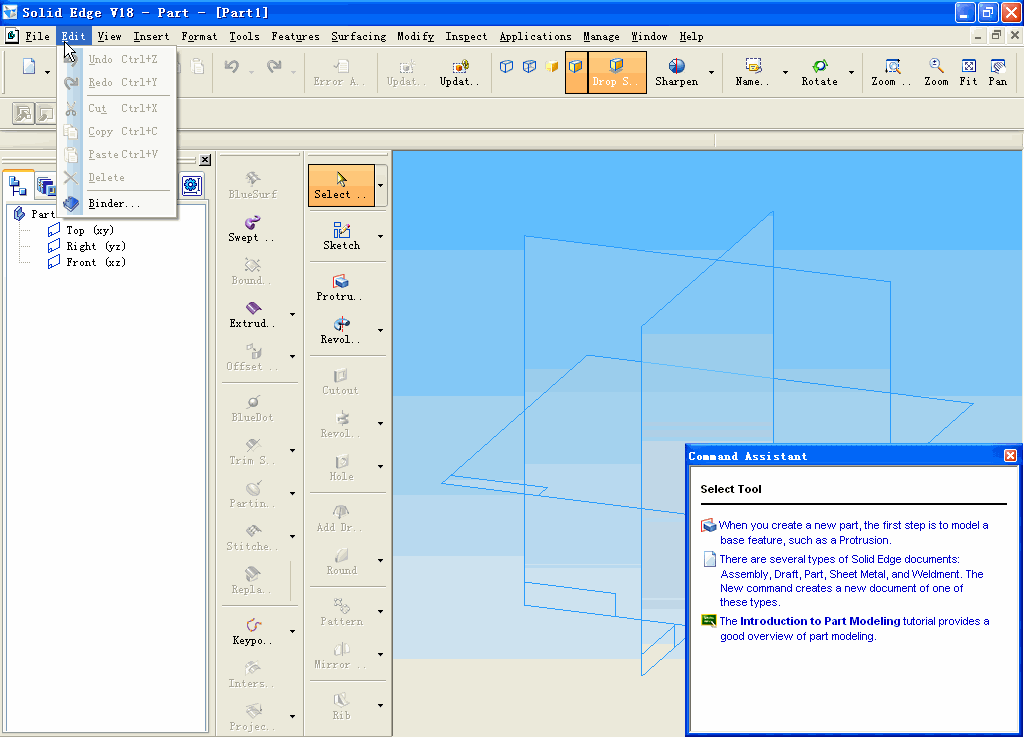Toggle the hidden edges display mode icon
Screen dimensions: 1024x738
529,66
